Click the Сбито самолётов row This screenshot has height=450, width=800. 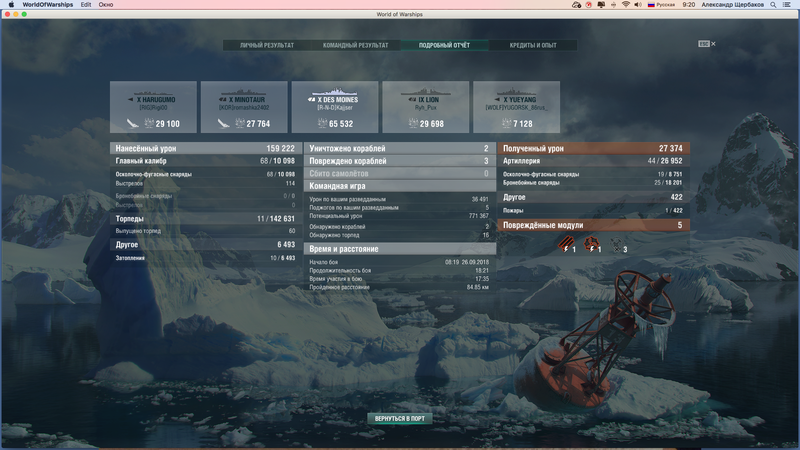399,173
